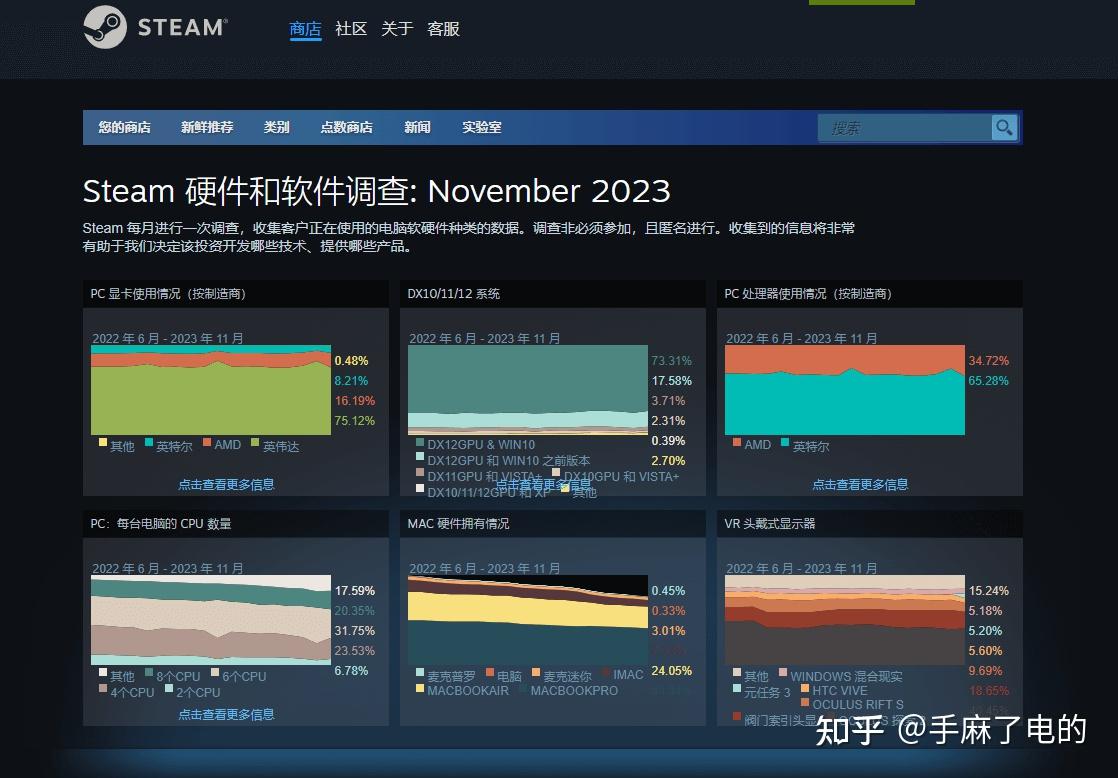Screen dimensions: 1118x778
Task: Open the 商店 menu
Action: [x=305, y=30]
